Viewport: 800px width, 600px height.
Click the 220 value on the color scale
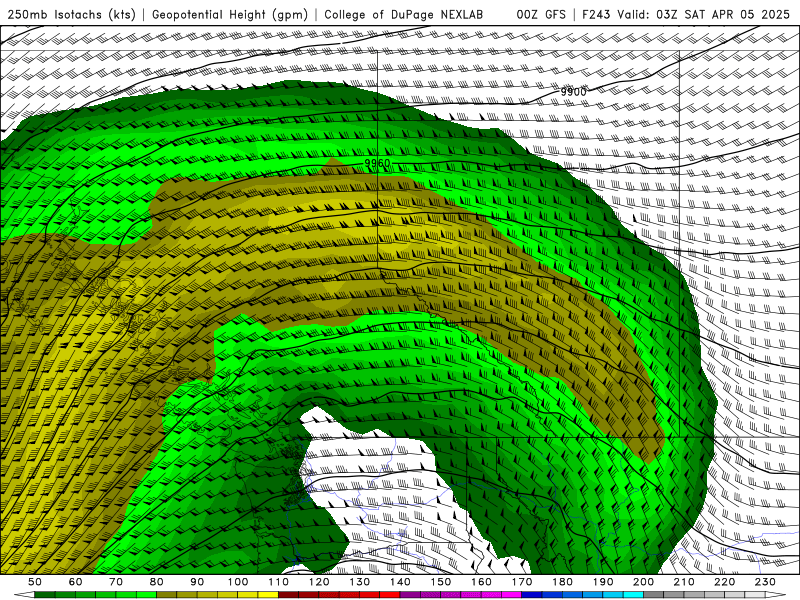pos(725,582)
